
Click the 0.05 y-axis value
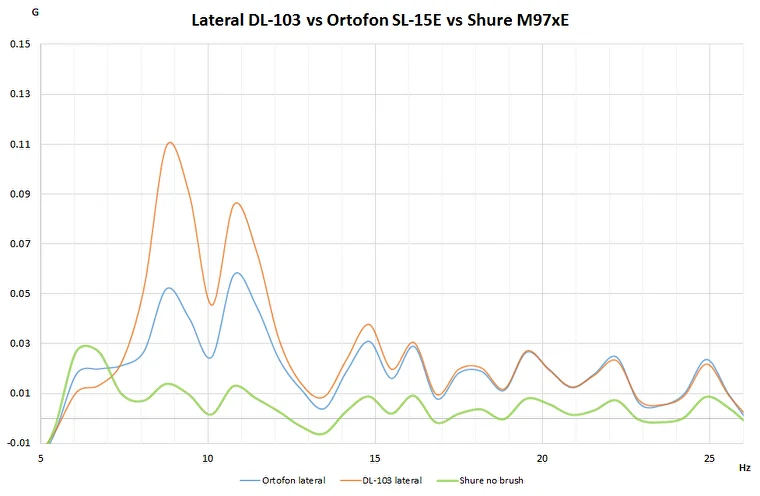click(20, 294)
